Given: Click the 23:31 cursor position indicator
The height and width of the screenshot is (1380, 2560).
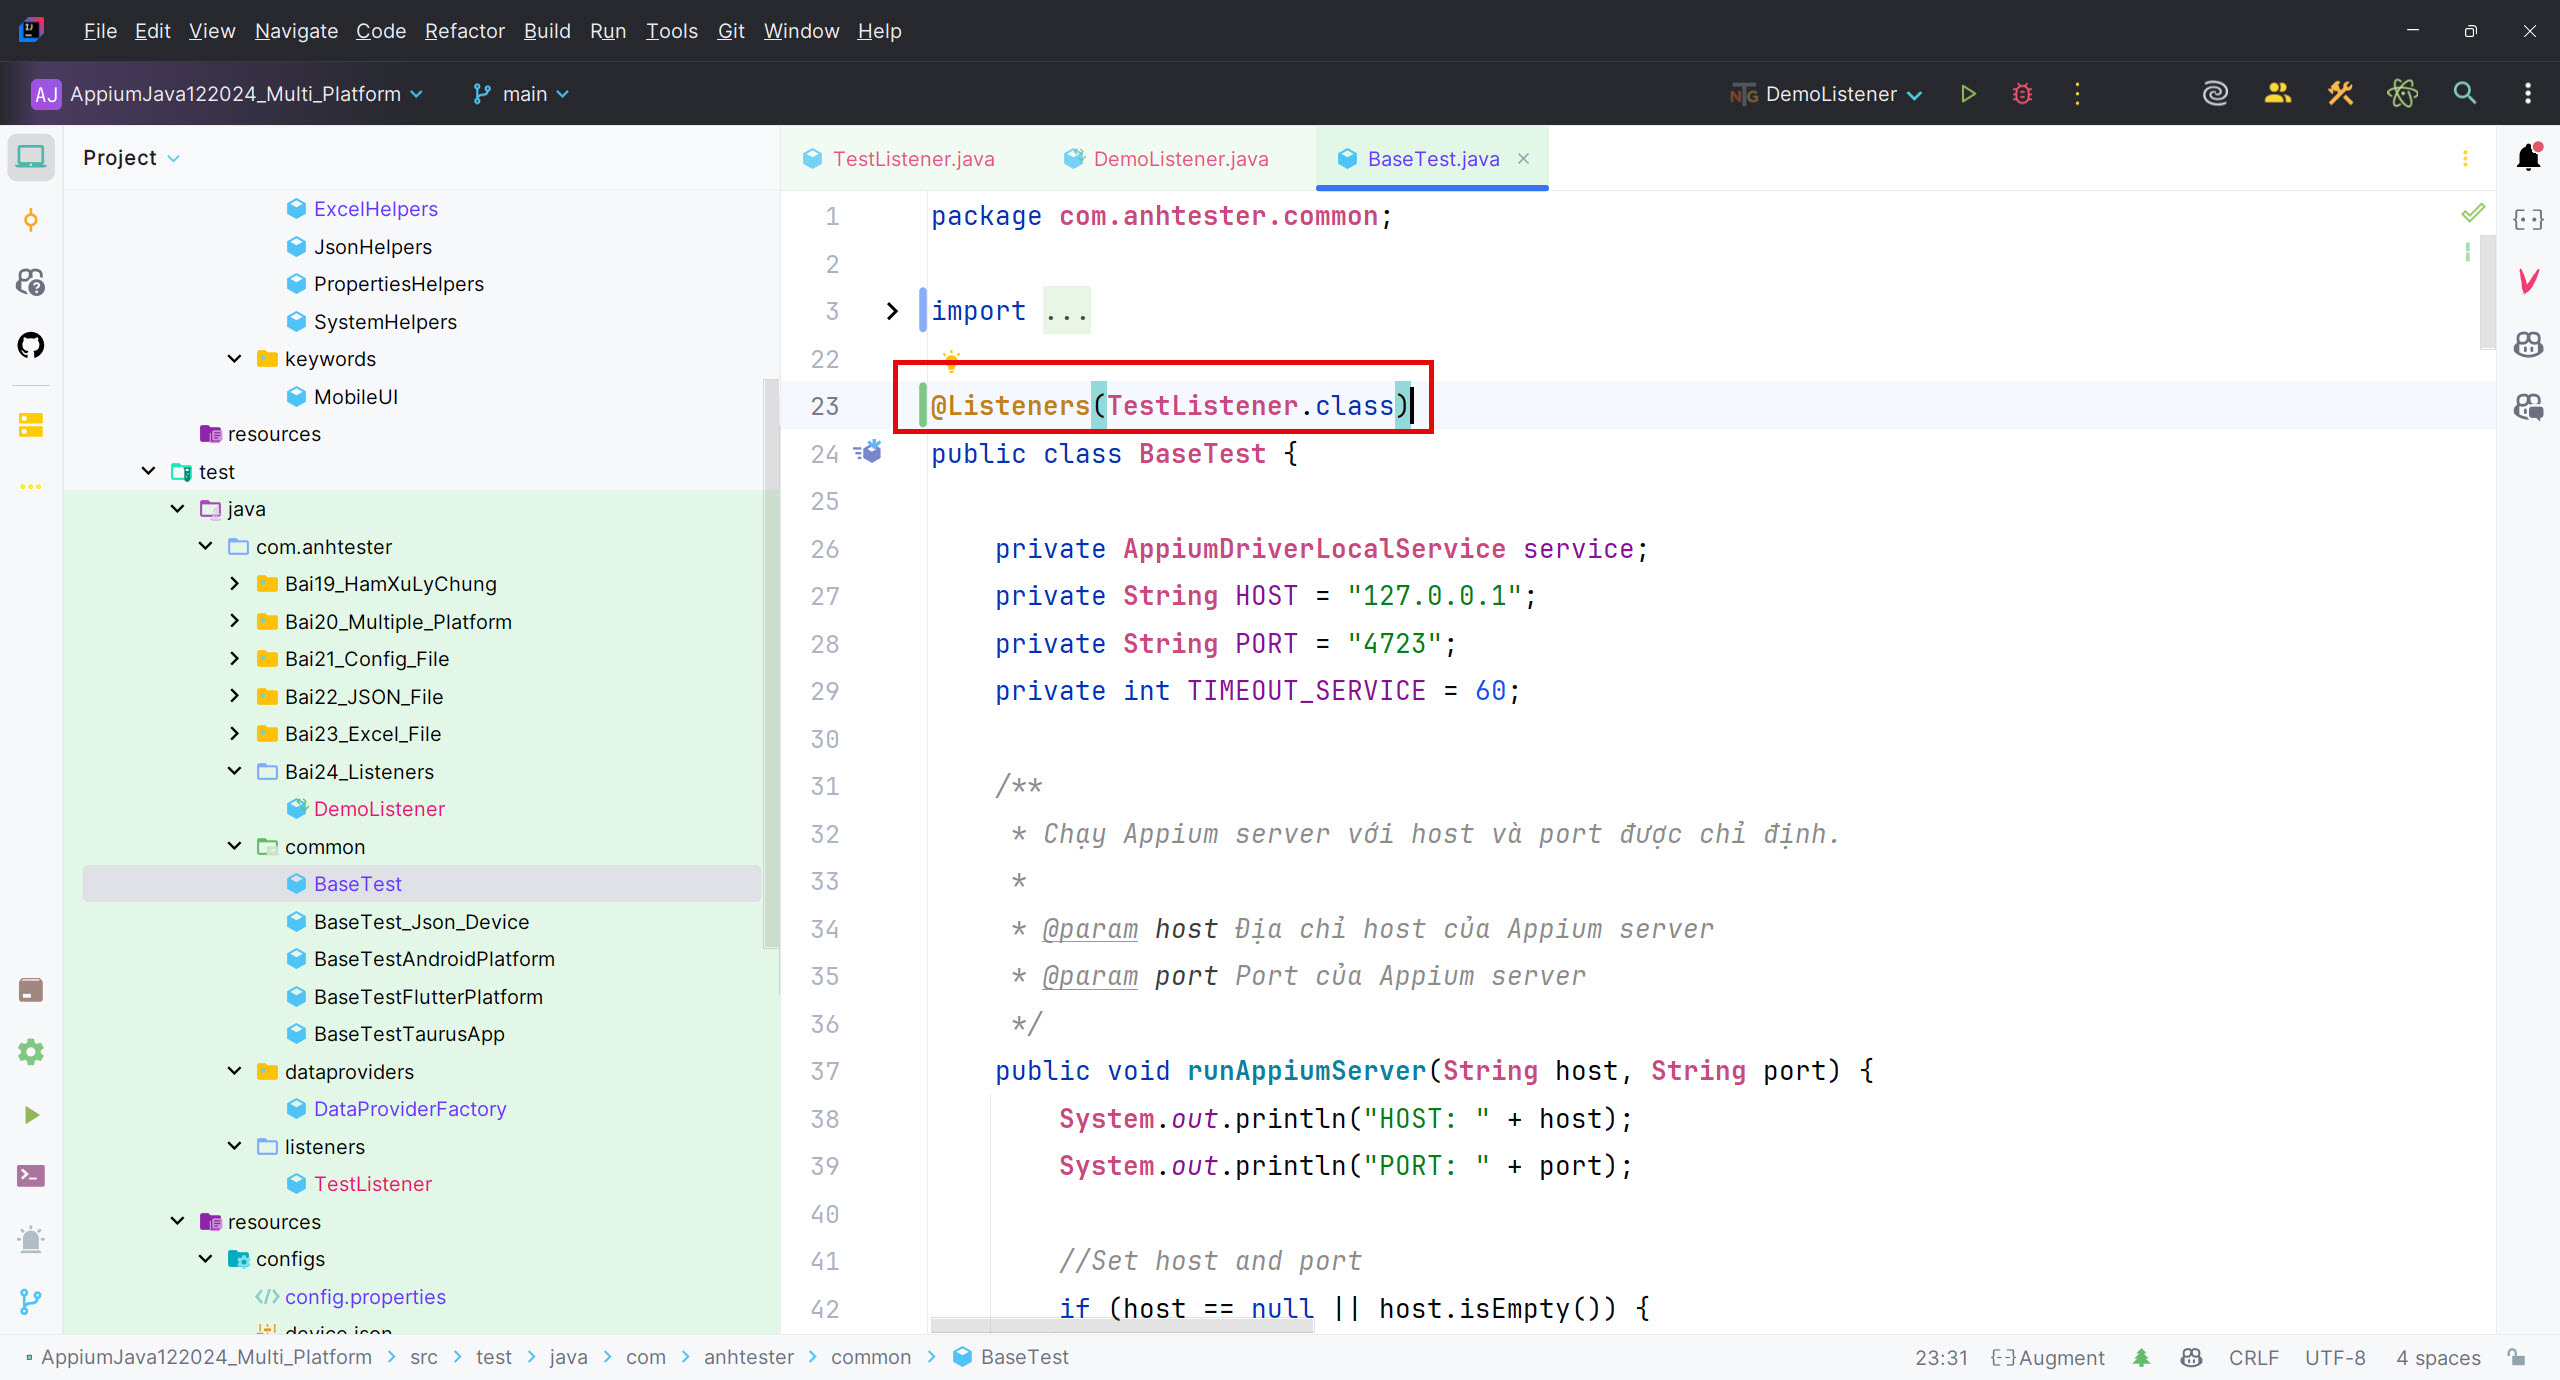Looking at the screenshot, I should point(1941,1357).
